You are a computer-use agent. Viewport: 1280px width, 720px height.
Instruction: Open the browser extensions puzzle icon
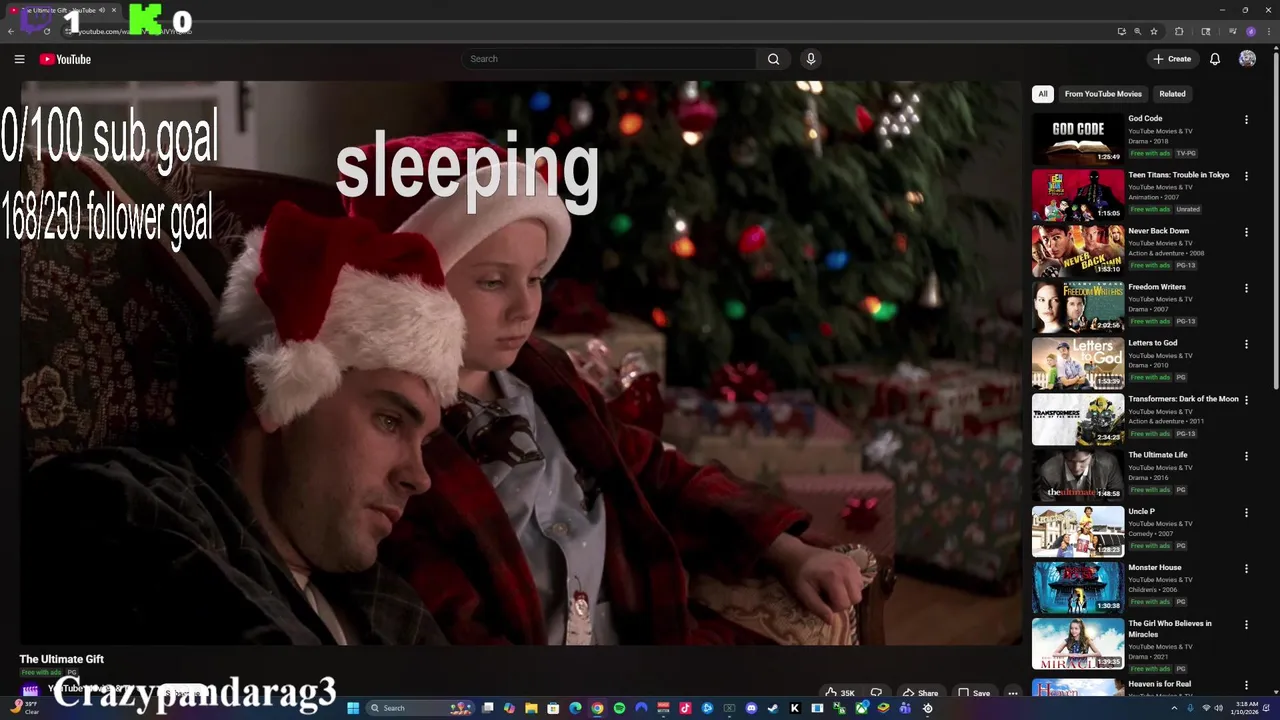pos(1179,31)
